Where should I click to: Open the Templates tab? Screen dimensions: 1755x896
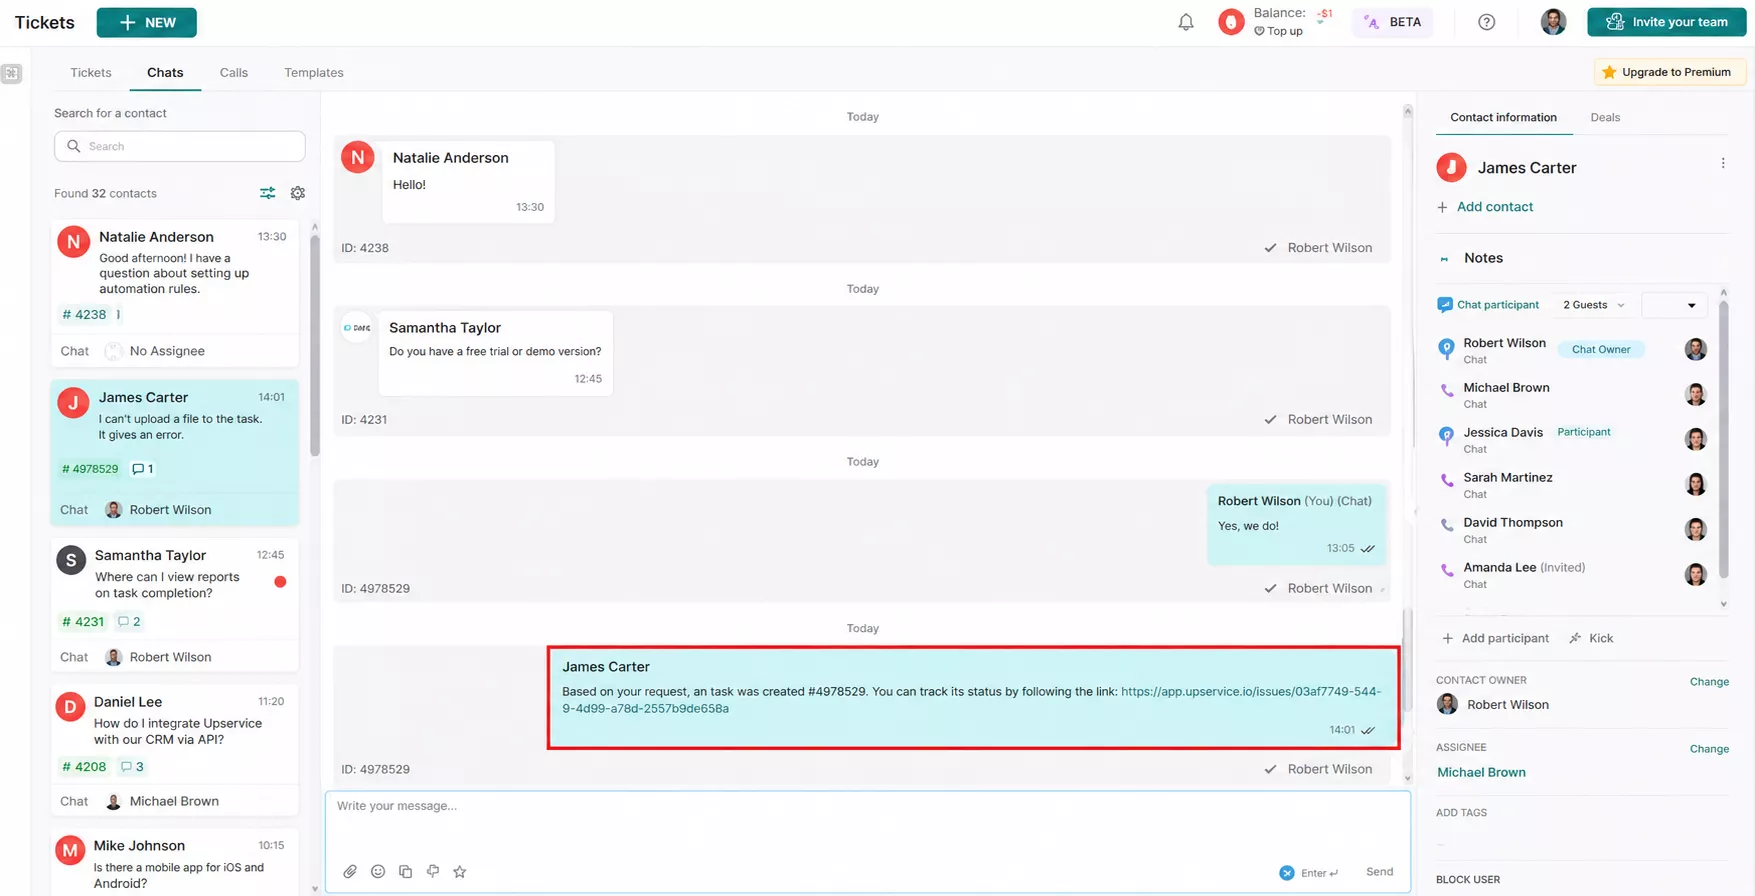(x=314, y=73)
